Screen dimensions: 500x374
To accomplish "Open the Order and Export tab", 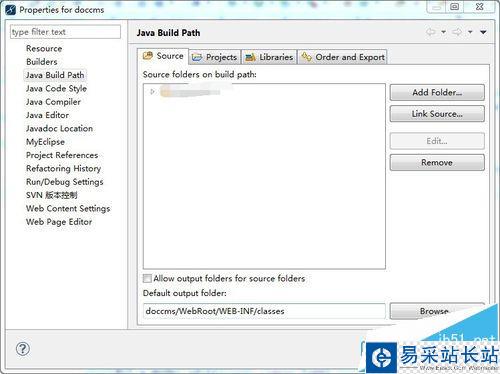I will (342, 57).
